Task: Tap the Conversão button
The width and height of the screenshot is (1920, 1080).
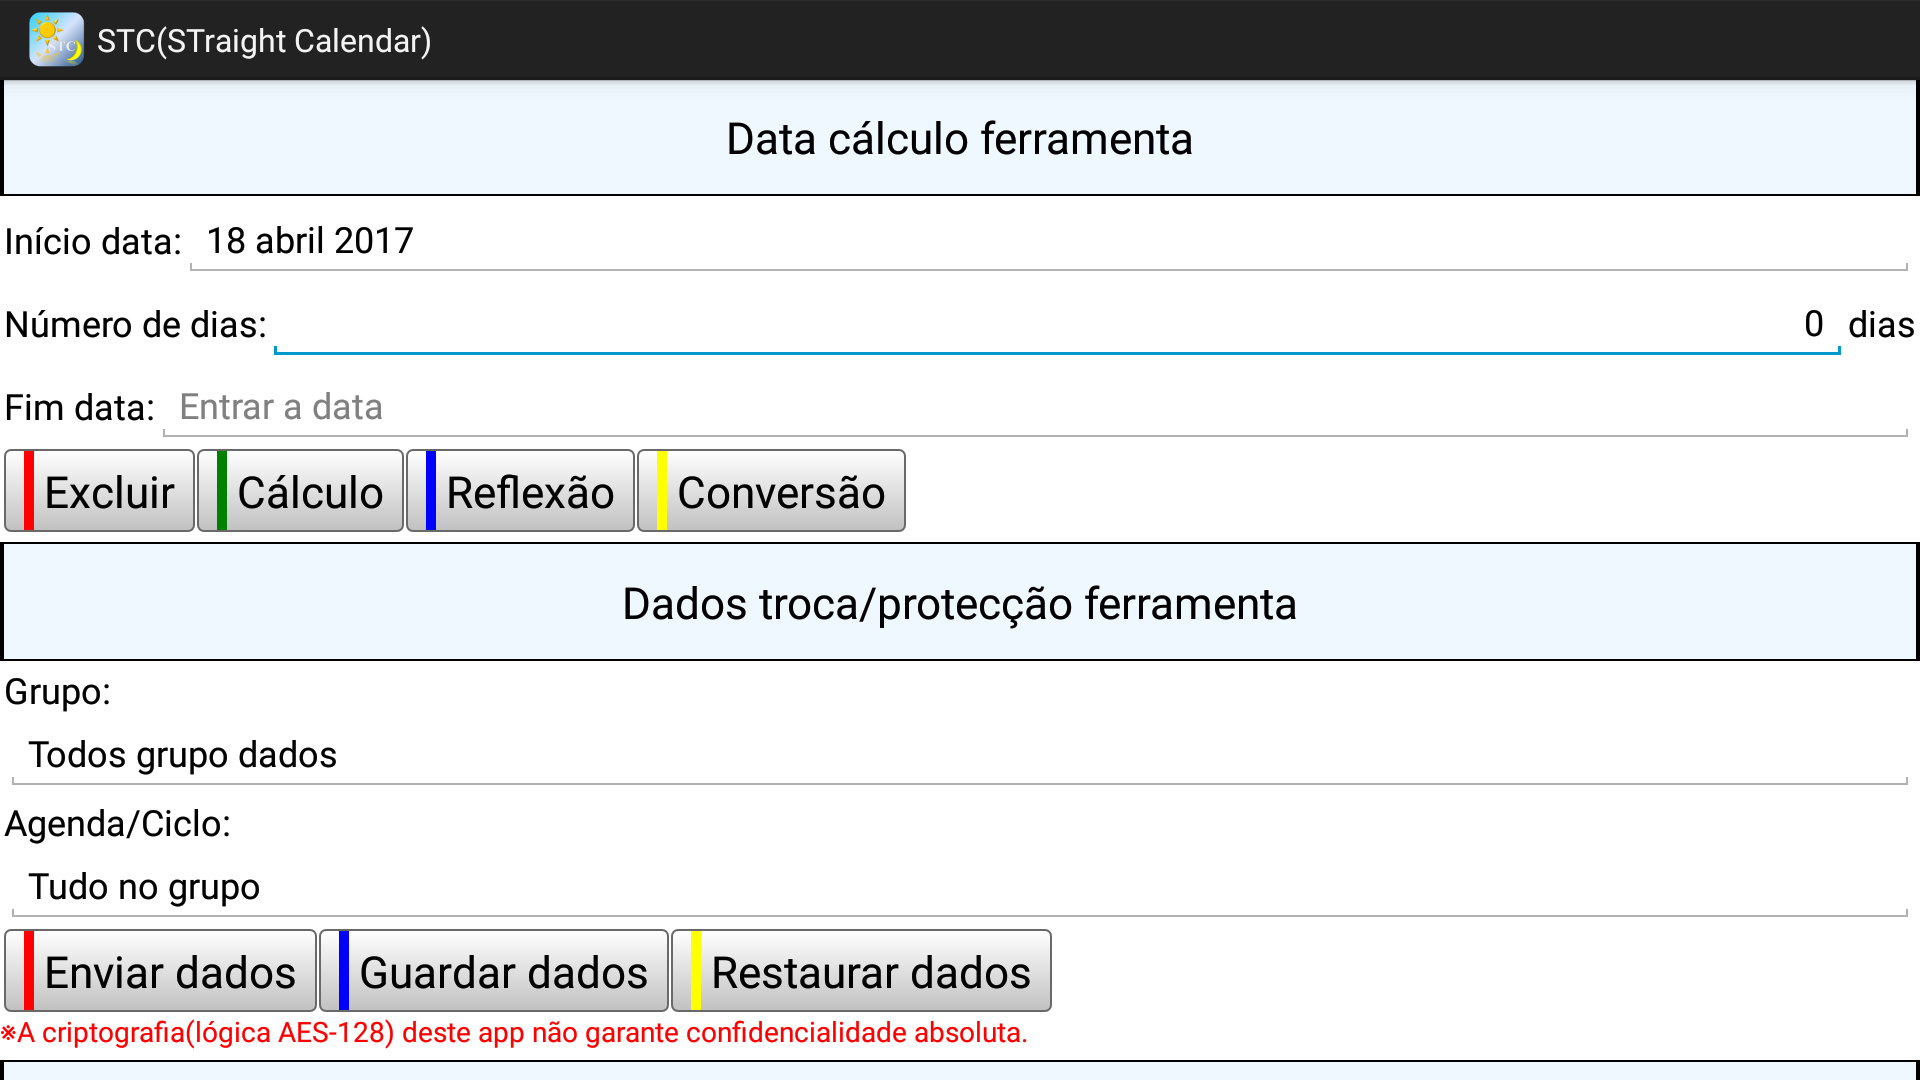Action: (771, 492)
